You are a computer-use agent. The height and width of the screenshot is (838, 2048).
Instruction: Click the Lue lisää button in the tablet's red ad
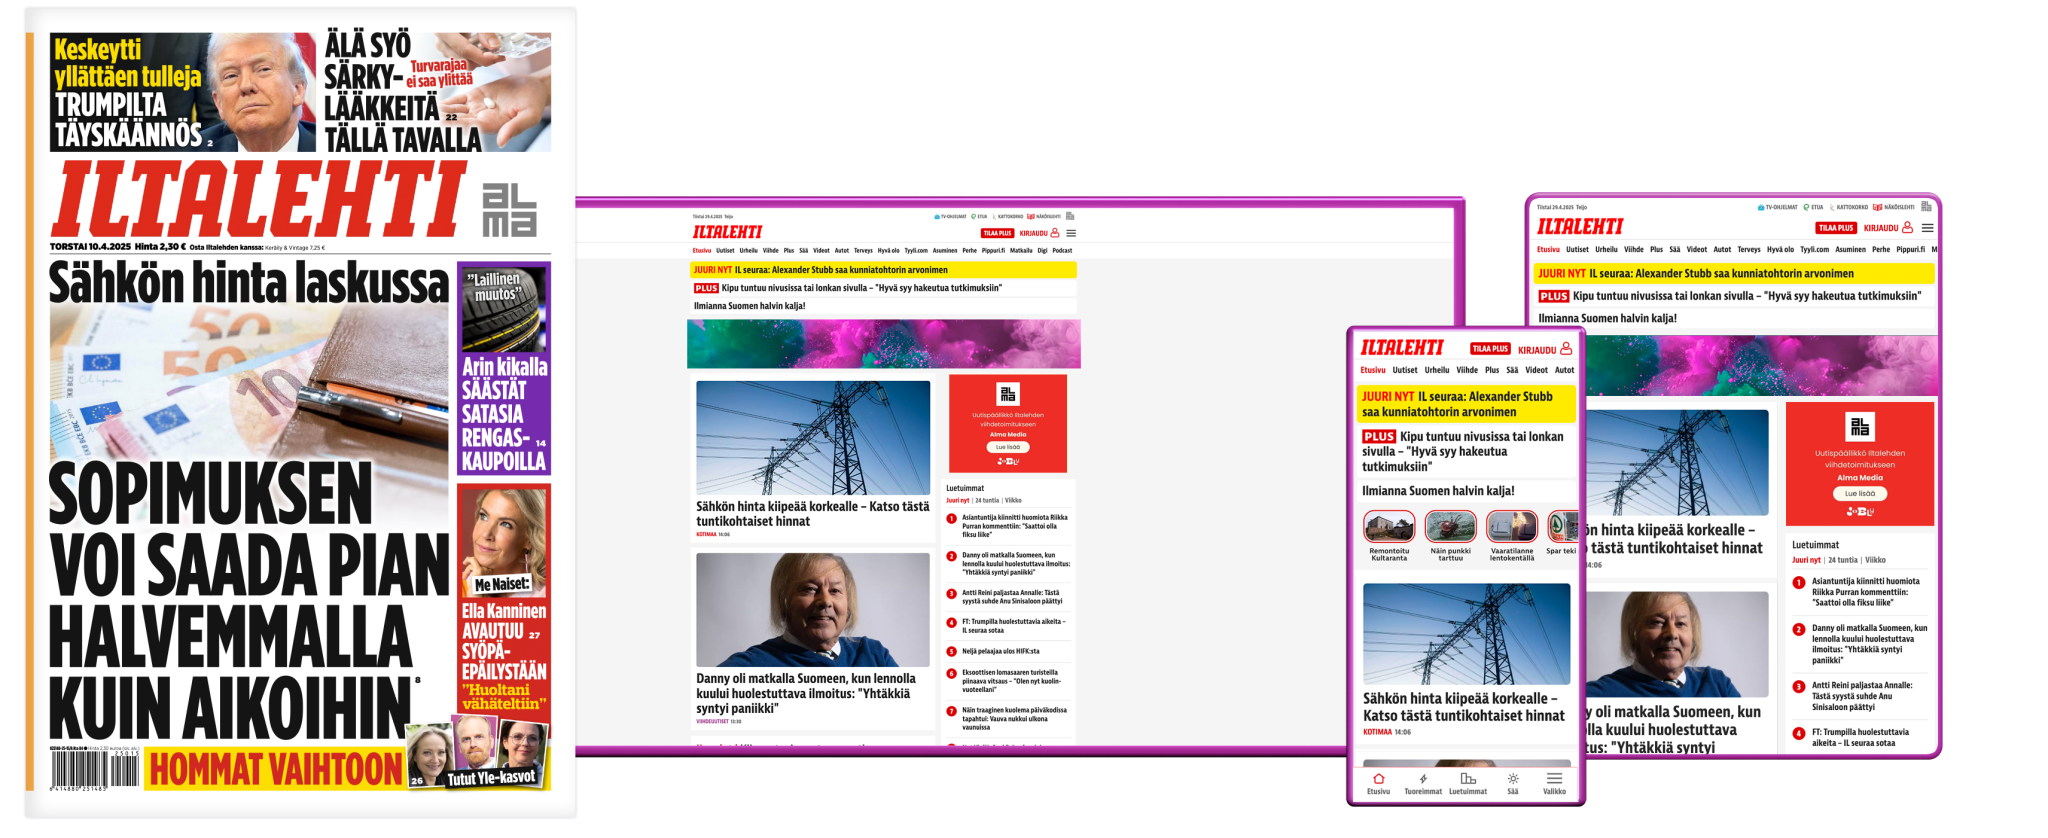[1859, 493]
